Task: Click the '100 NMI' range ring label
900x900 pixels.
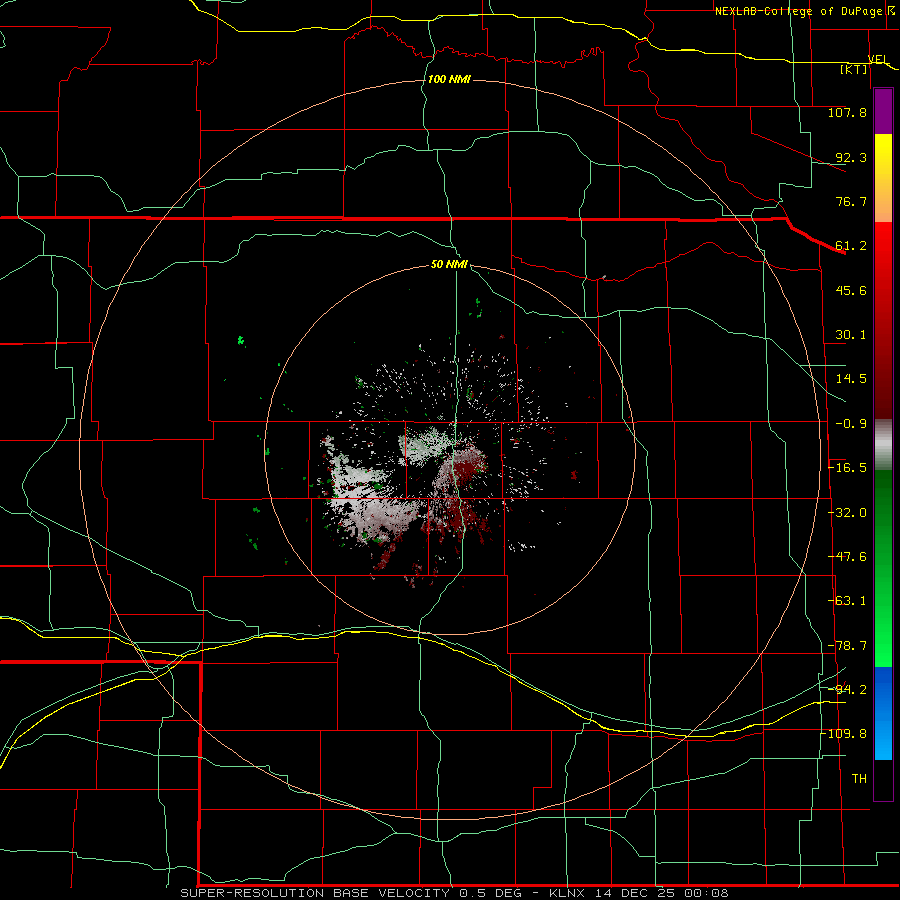Action: (449, 79)
